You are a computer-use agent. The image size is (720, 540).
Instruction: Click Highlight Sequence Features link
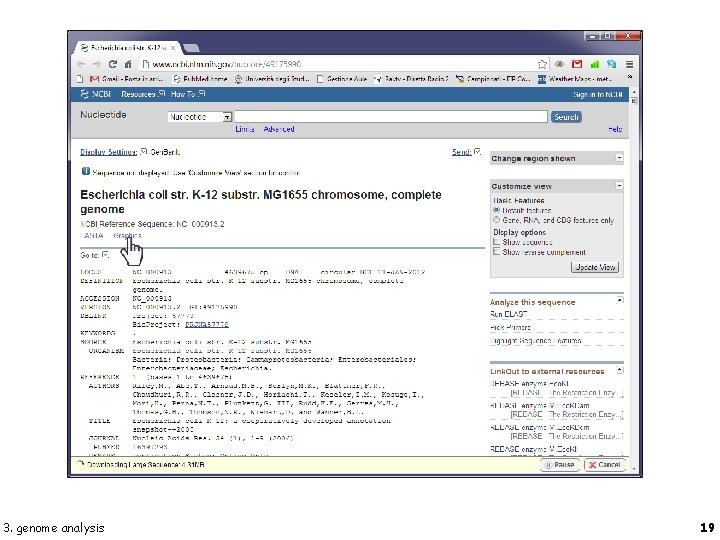click(x=535, y=341)
